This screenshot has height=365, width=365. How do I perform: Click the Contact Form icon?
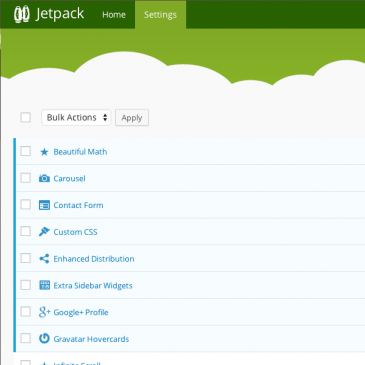click(x=44, y=205)
